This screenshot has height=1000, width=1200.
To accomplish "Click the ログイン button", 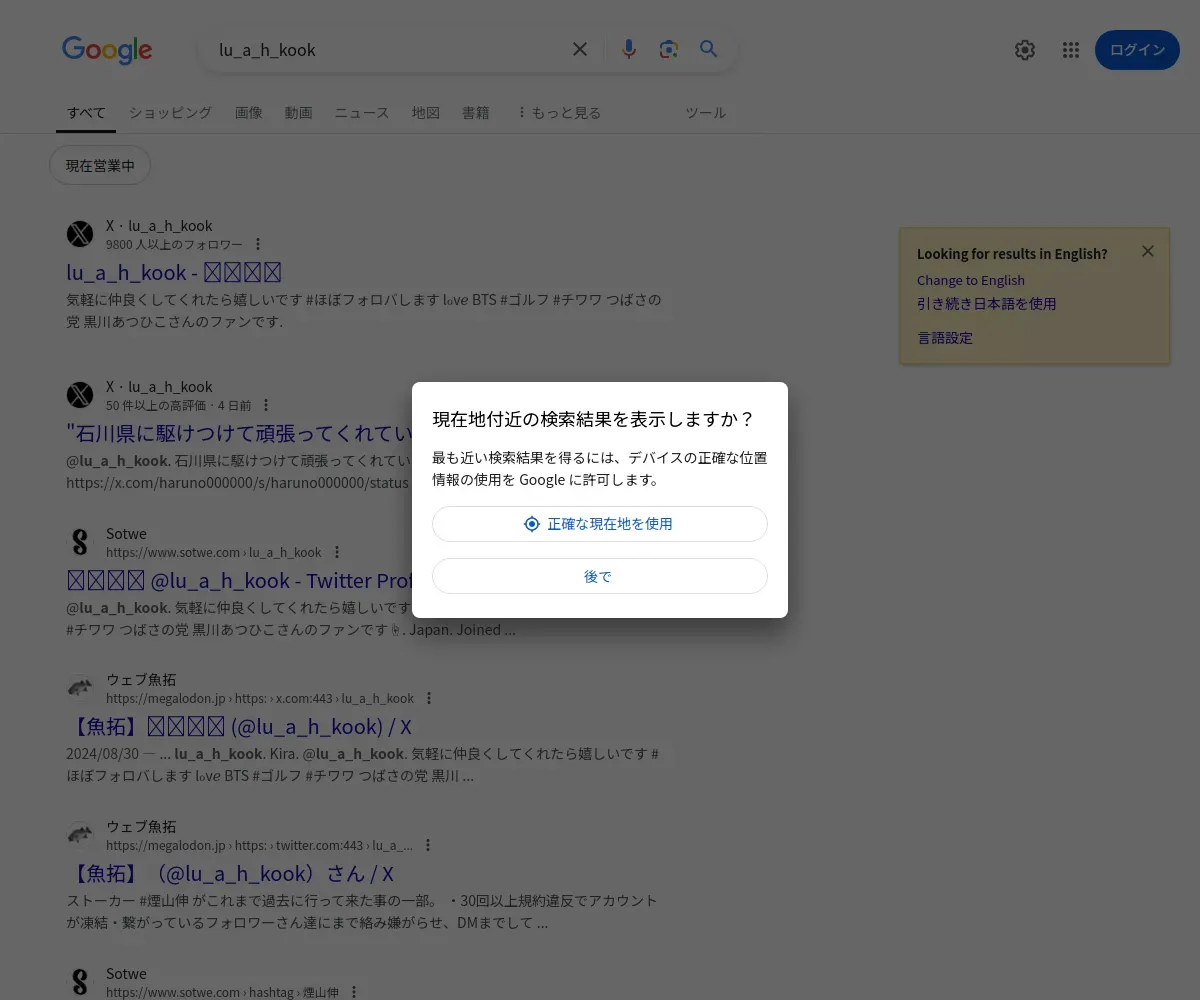I will (x=1137, y=50).
